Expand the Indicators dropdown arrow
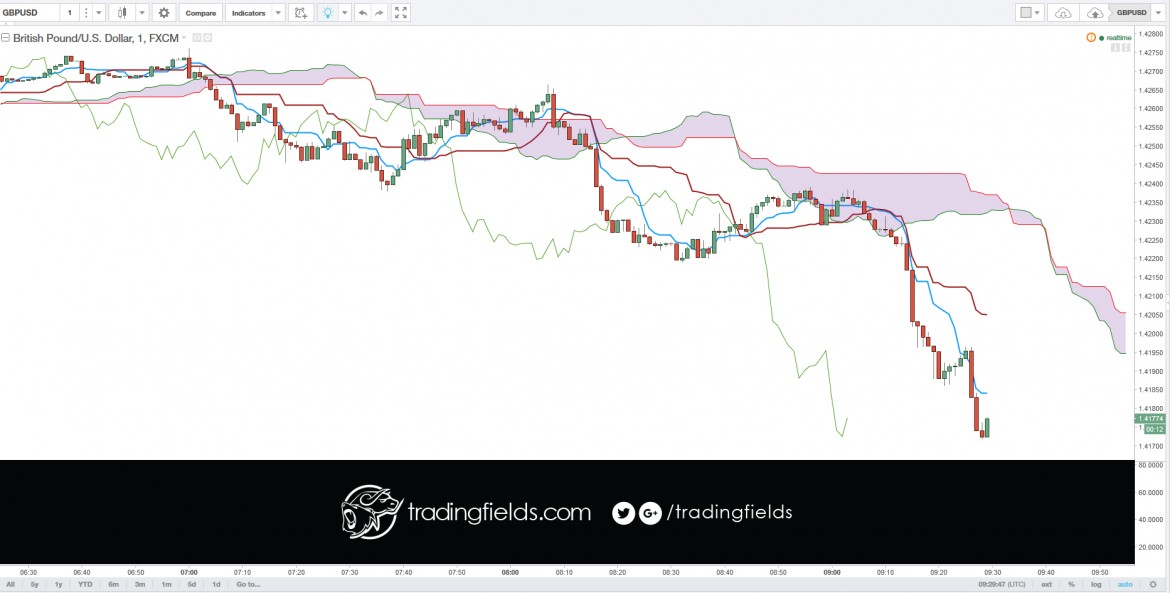1170x593 pixels. [278, 13]
